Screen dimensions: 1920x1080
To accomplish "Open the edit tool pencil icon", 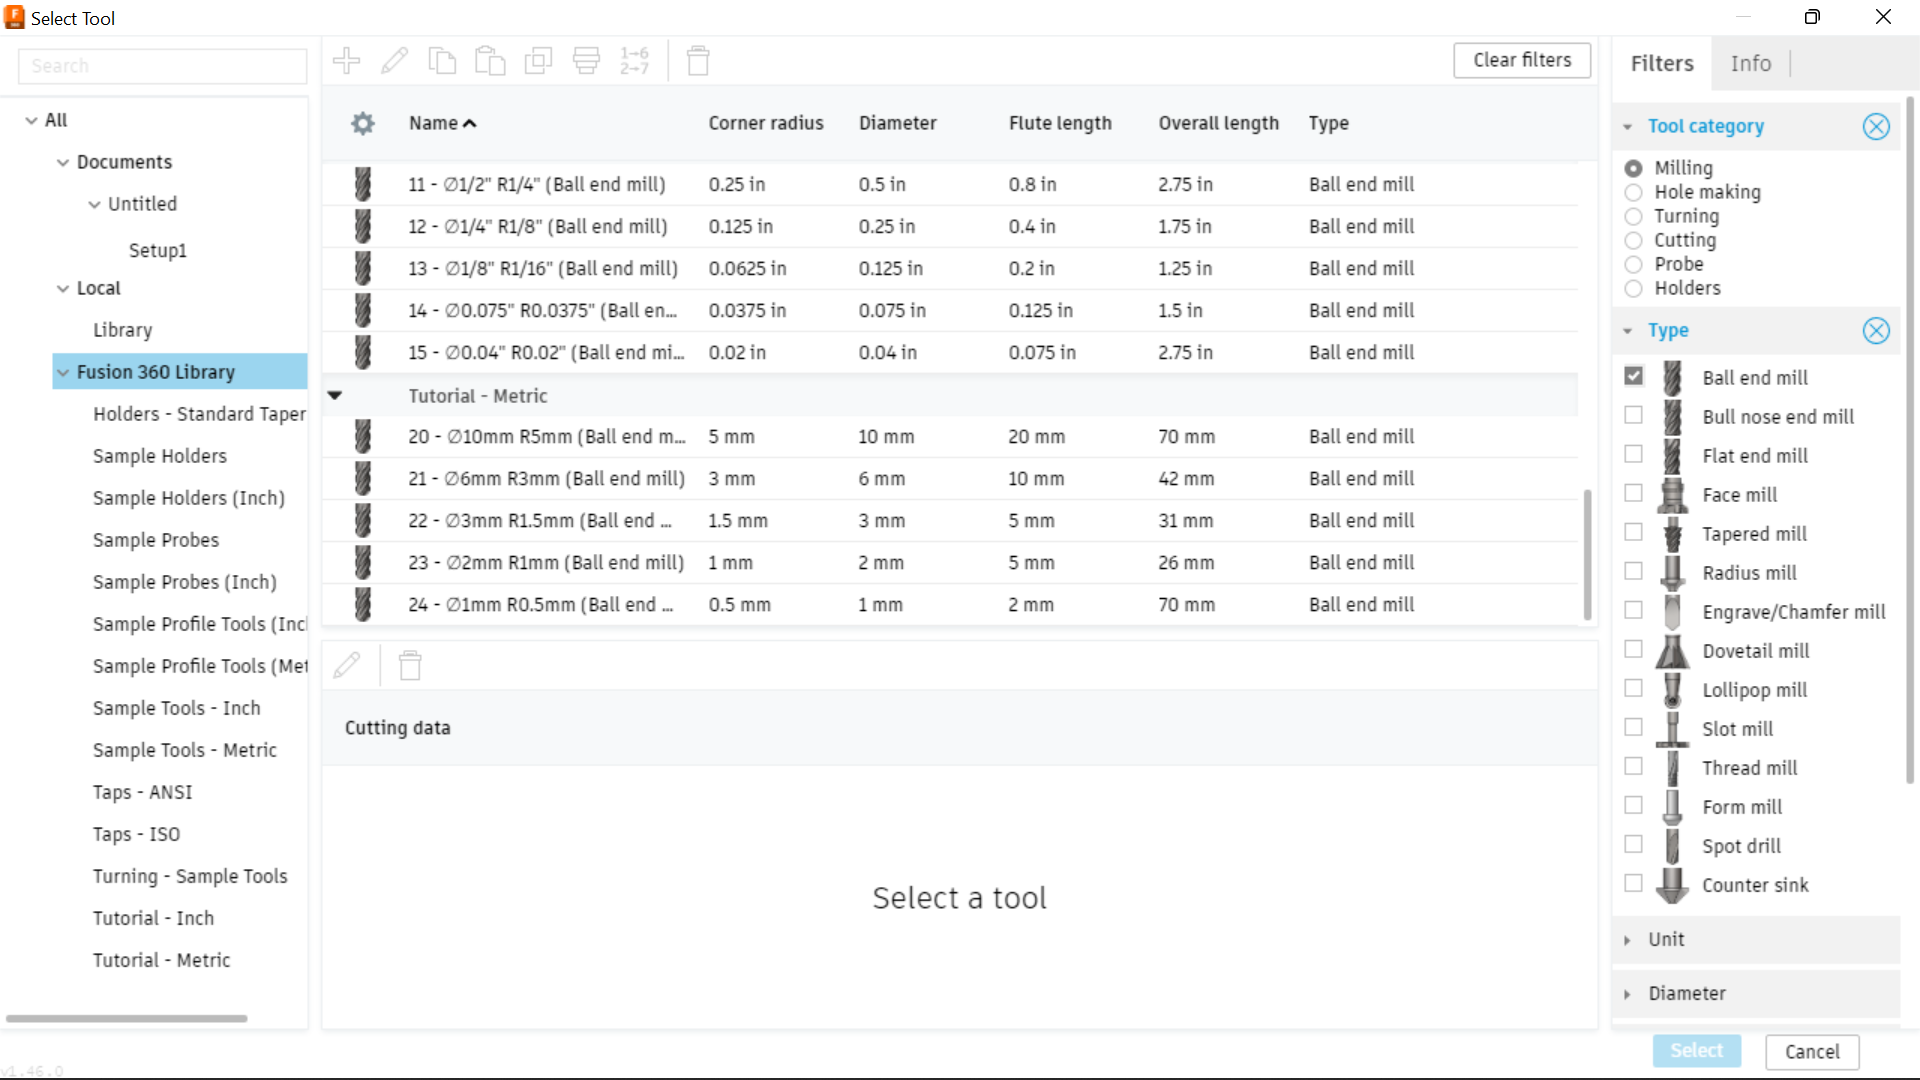I will coord(395,60).
